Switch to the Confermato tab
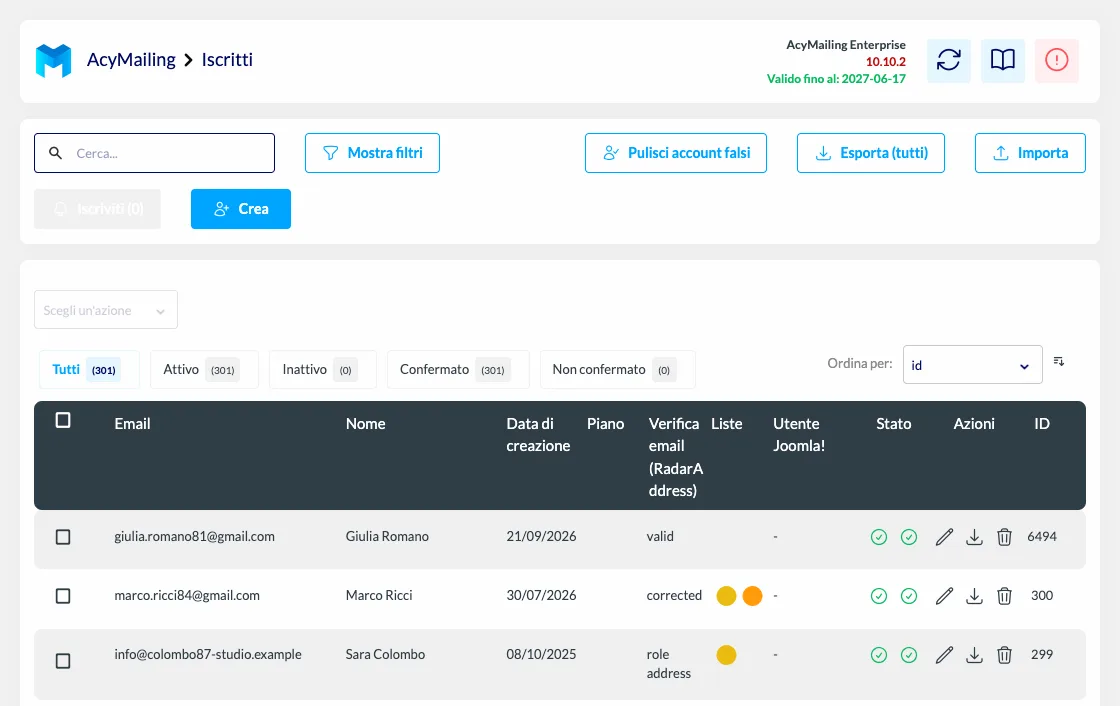Image resolution: width=1120 pixels, height=706 pixels. 458,369
